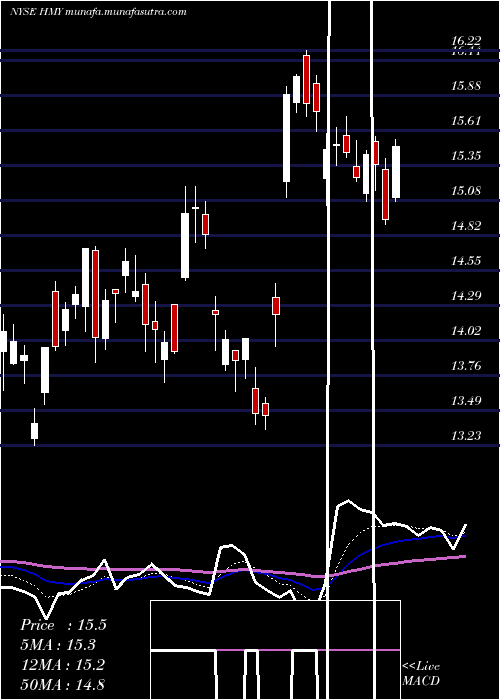Viewport: 500px width, 700px height.
Task: Click the 14.82 price axis label
Action: (466, 225)
